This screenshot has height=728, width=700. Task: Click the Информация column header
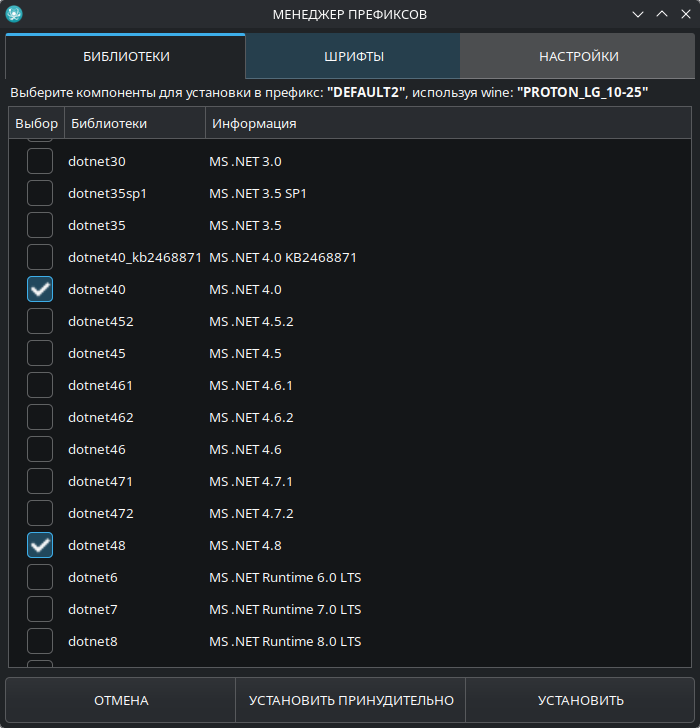[252, 123]
